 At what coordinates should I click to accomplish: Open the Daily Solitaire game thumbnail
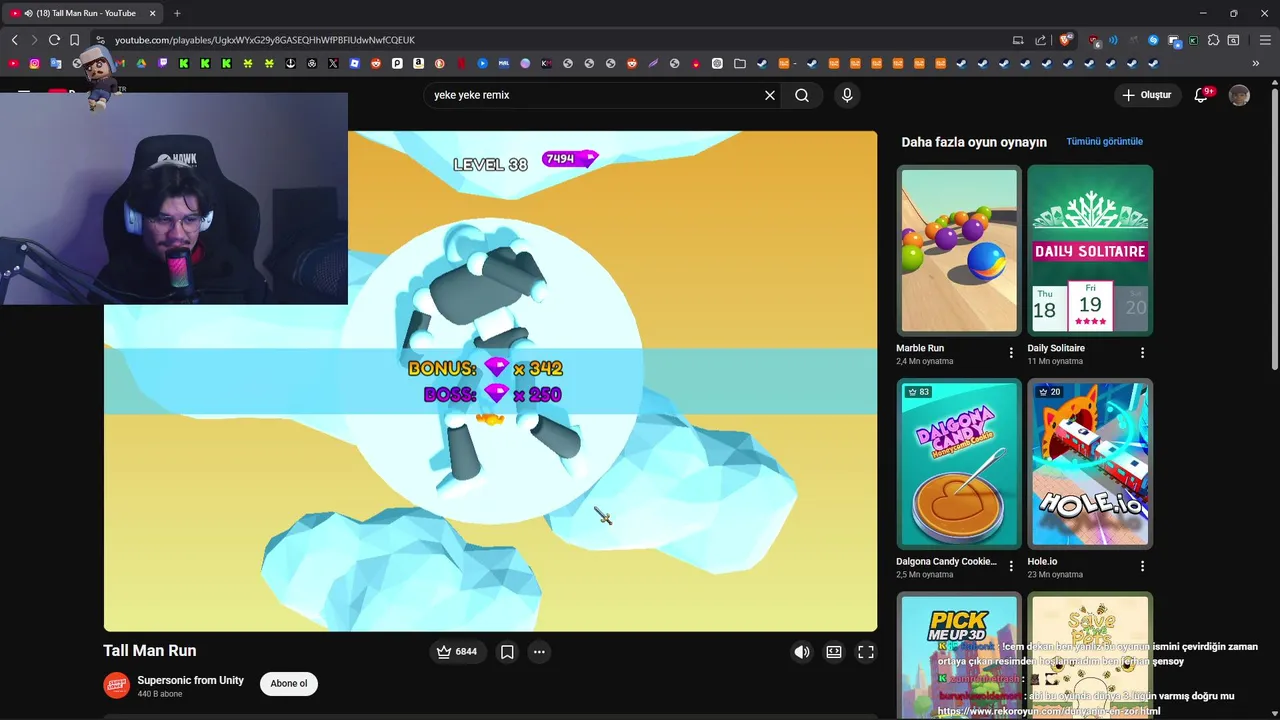point(1090,250)
